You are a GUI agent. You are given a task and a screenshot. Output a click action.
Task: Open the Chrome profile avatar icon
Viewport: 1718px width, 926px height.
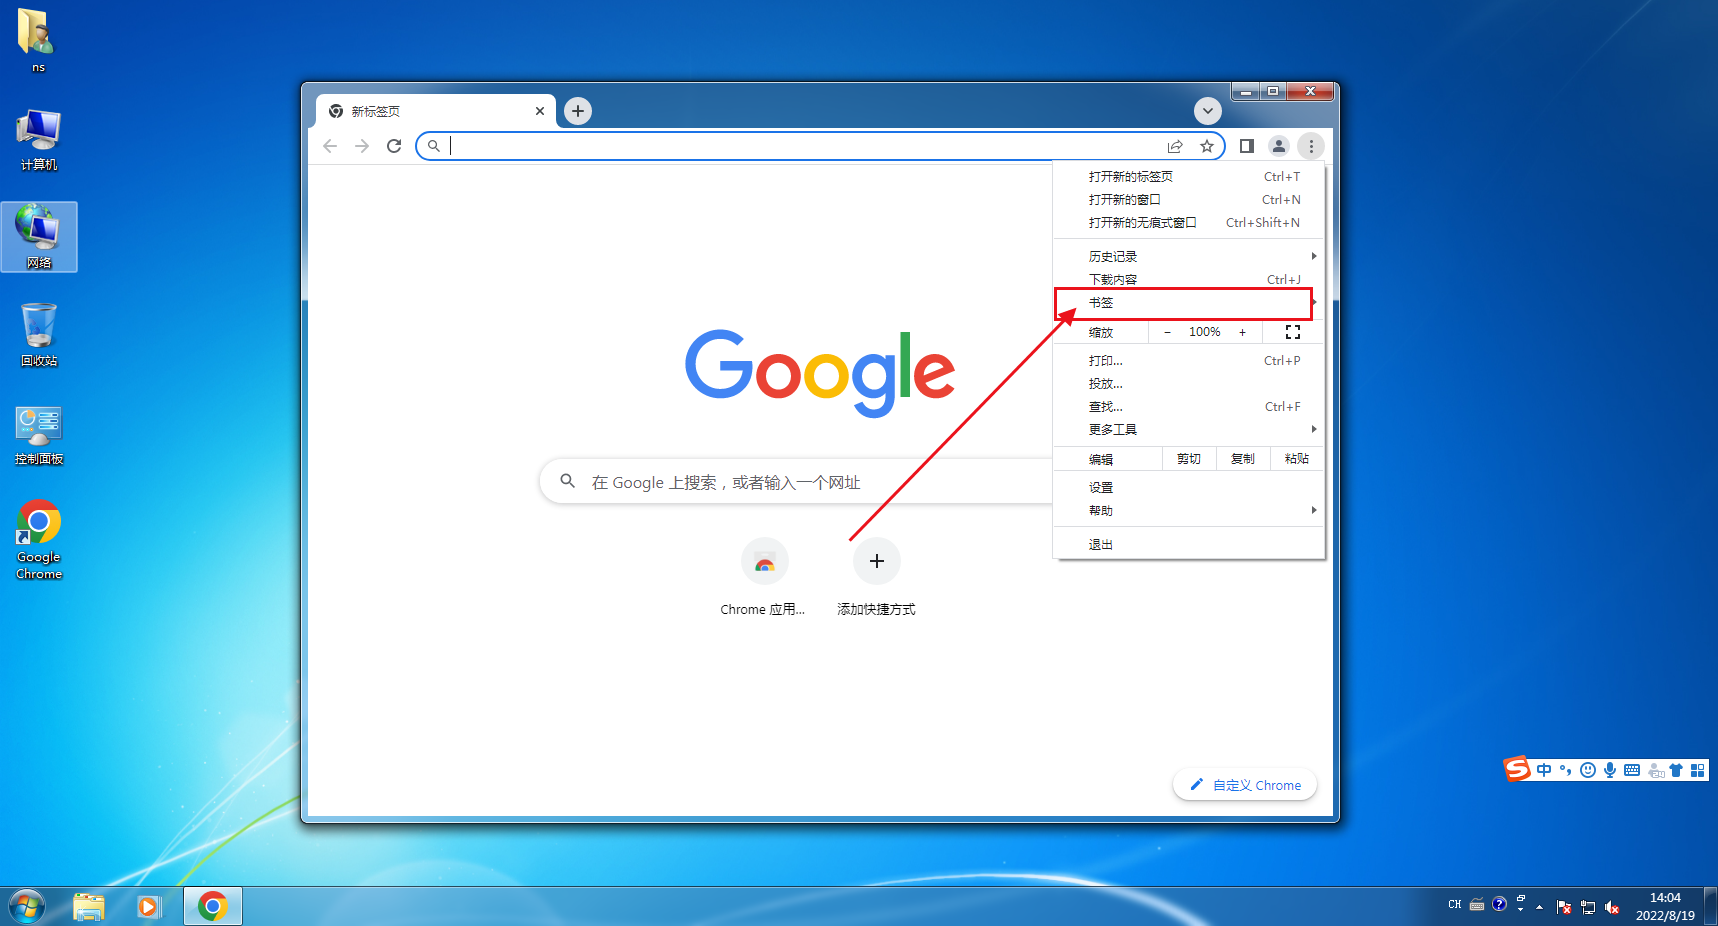click(x=1279, y=146)
